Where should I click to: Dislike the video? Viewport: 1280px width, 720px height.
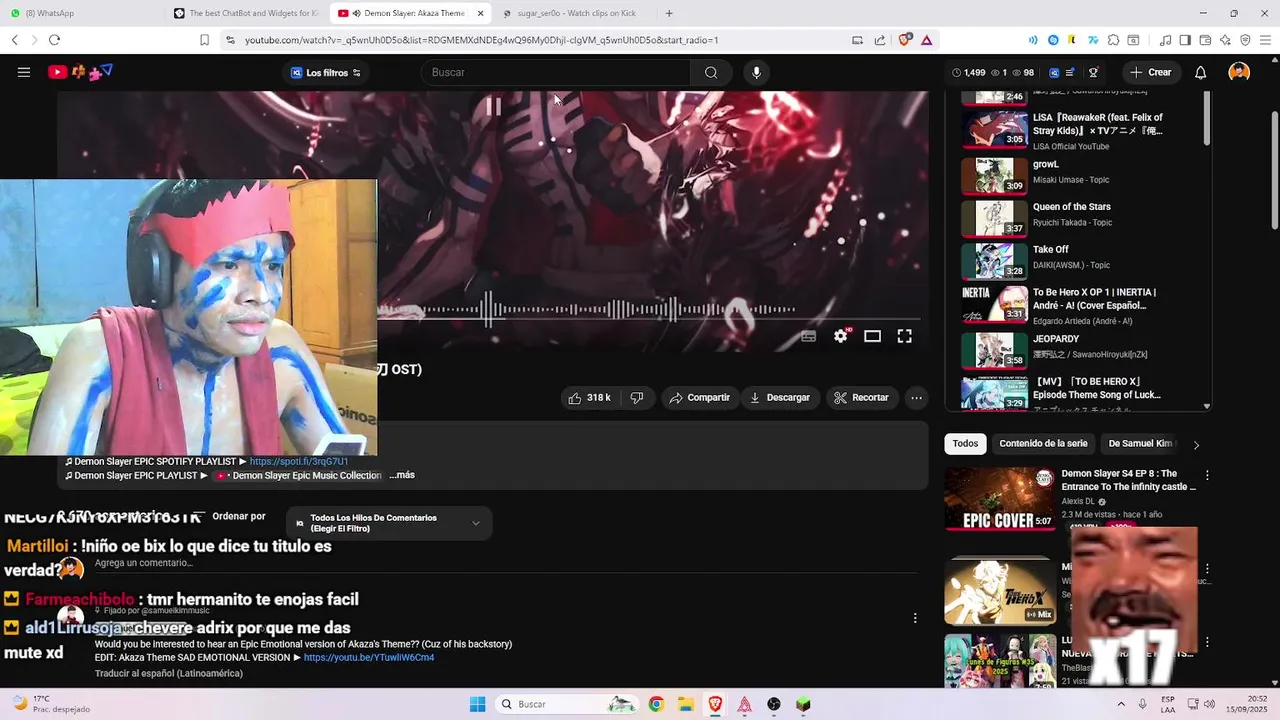pos(636,398)
